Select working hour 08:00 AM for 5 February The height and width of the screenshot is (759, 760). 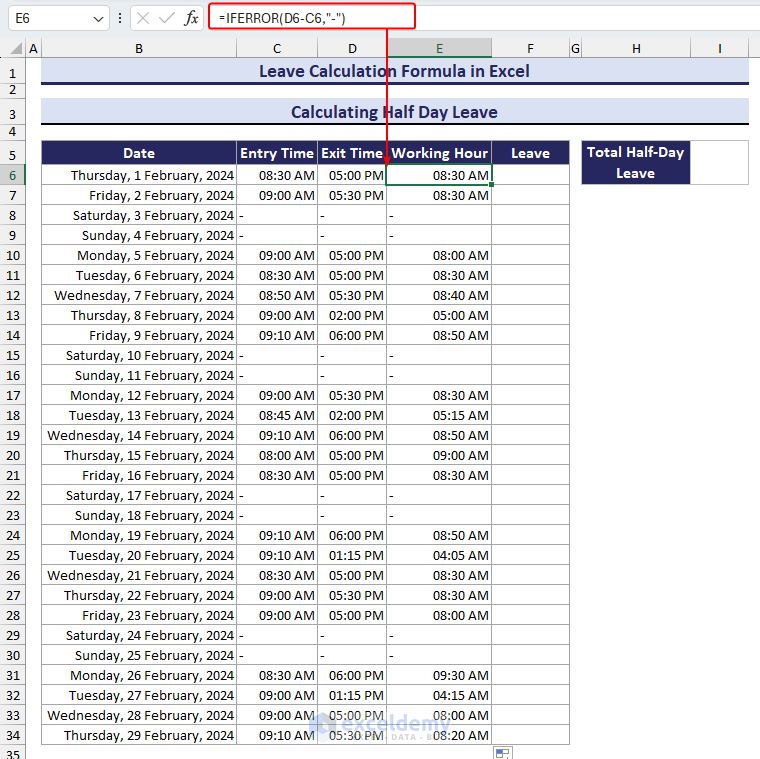point(439,255)
